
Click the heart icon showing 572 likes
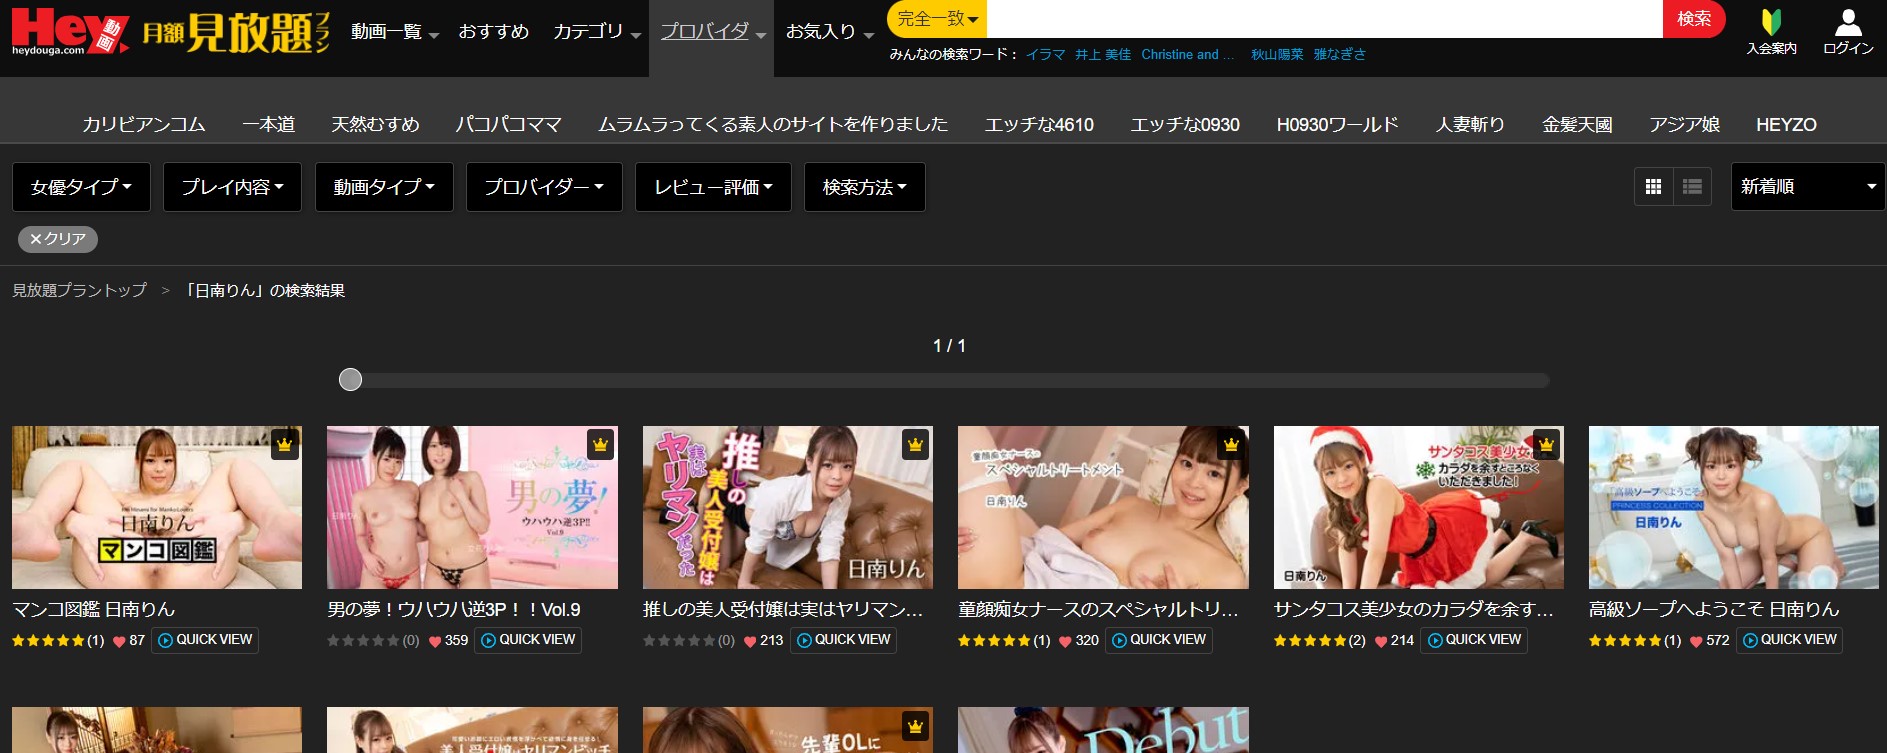tap(1696, 641)
